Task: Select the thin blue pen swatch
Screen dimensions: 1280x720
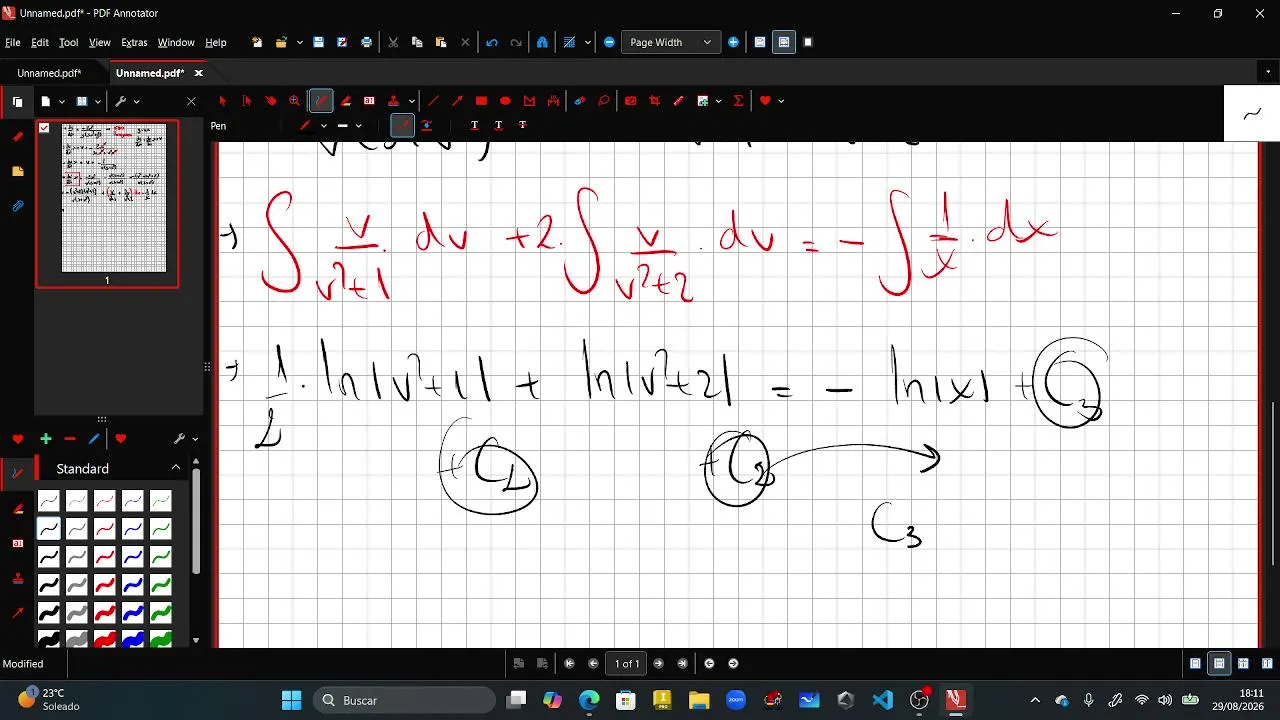Action: [x=132, y=501]
